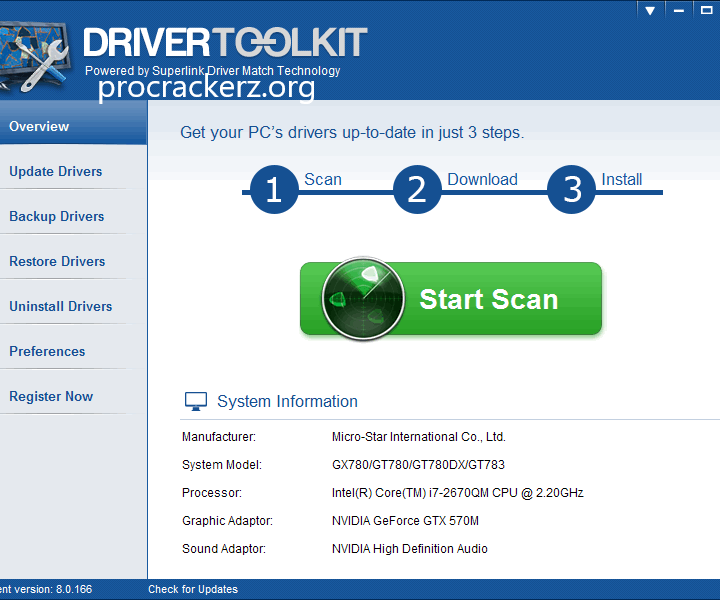The width and height of the screenshot is (720, 600).
Task: Select NVIDIA GeForce GTX 570M value
Action: [x=405, y=521]
